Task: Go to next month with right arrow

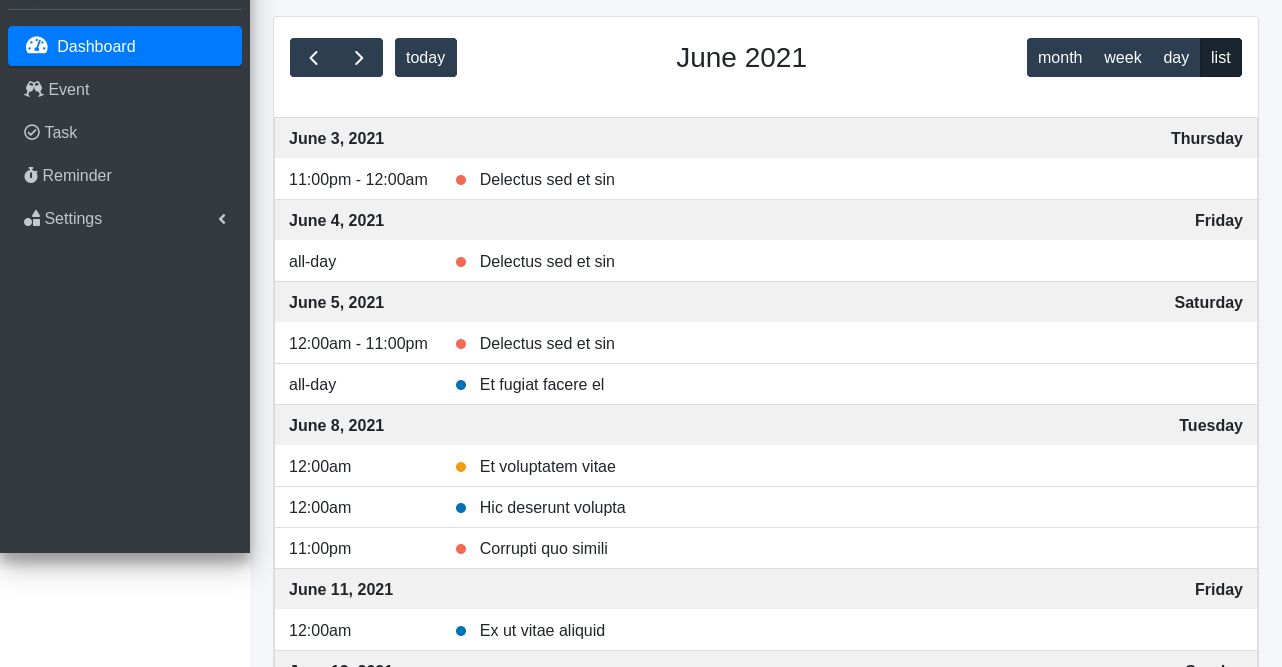Action: click(x=359, y=57)
